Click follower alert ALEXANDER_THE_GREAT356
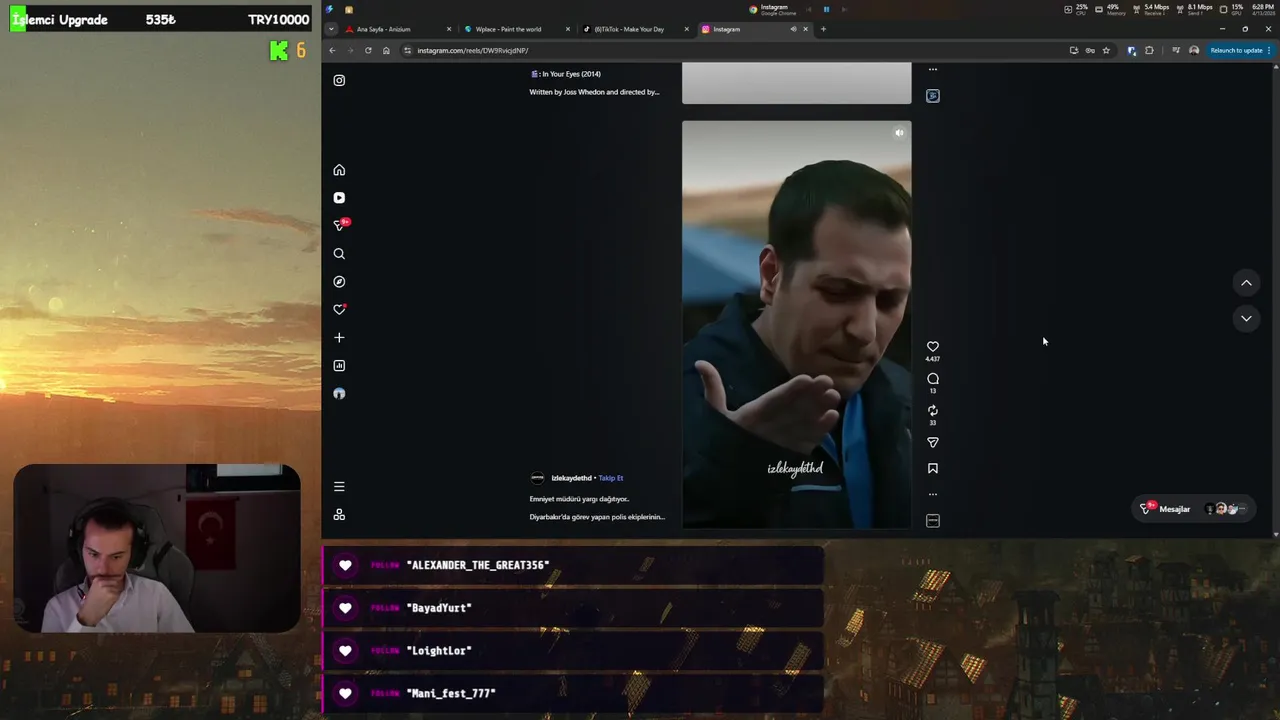Image resolution: width=1280 pixels, height=720 pixels. tap(572, 565)
